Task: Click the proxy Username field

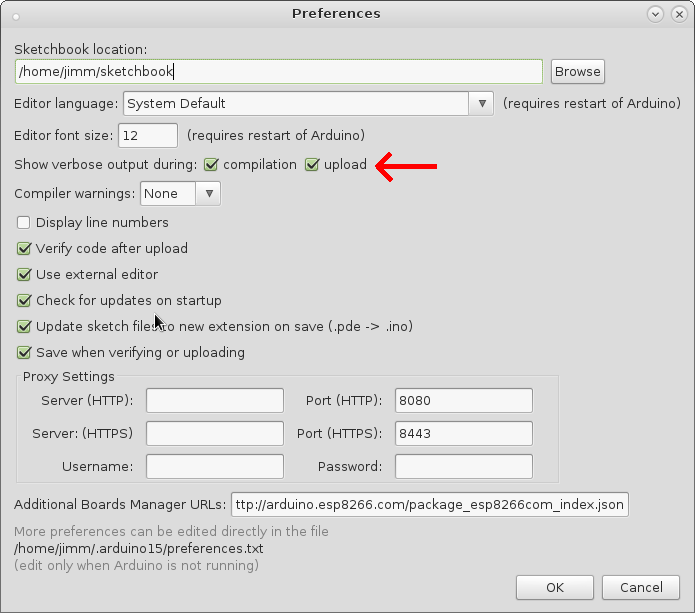Action: point(215,466)
